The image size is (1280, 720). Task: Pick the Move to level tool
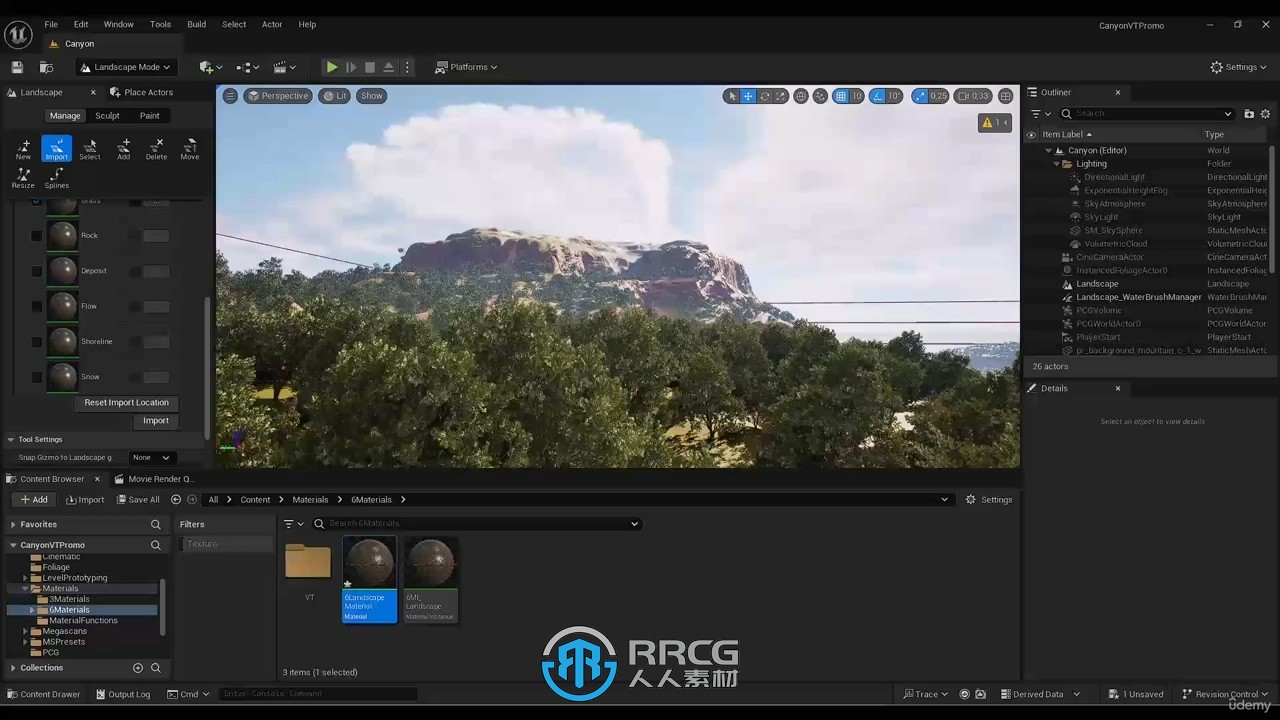click(x=189, y=149)
